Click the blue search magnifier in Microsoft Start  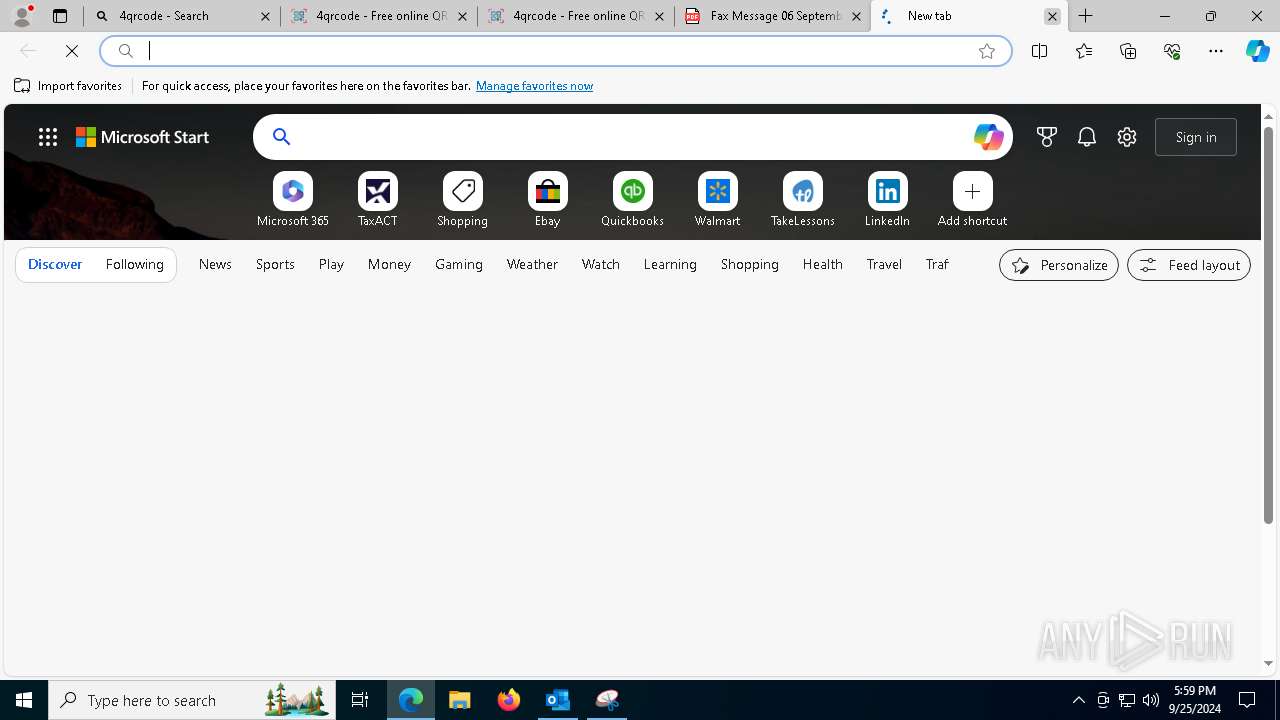coord(281,137)
